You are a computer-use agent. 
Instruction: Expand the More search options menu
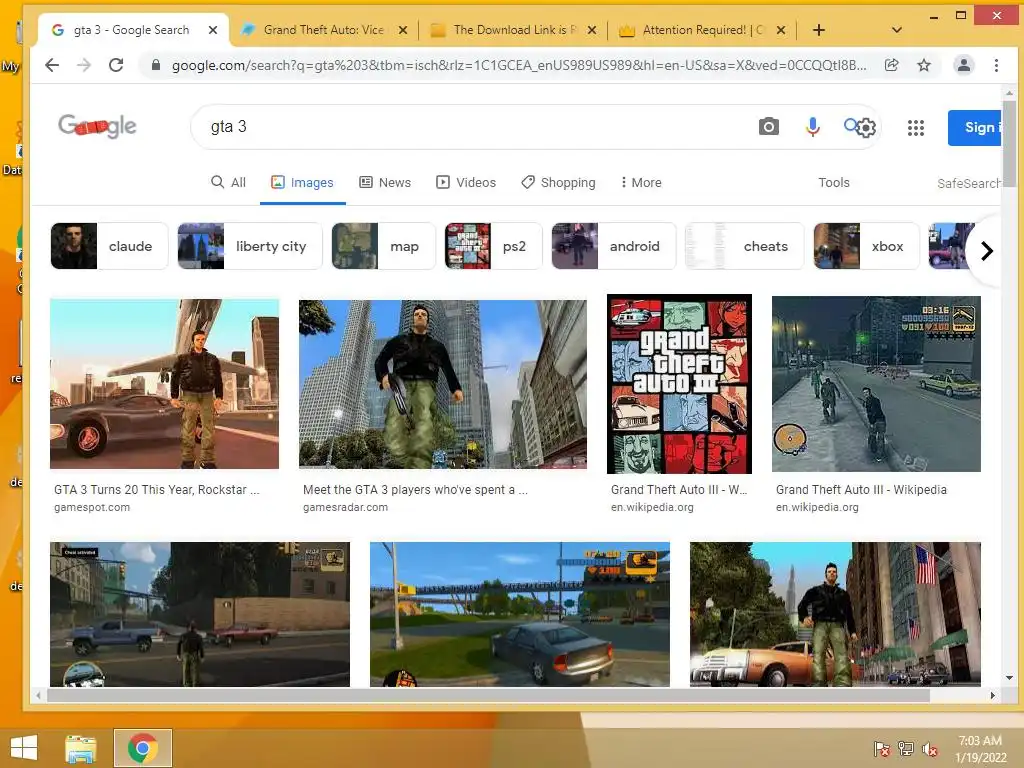[x=641, y=182]
